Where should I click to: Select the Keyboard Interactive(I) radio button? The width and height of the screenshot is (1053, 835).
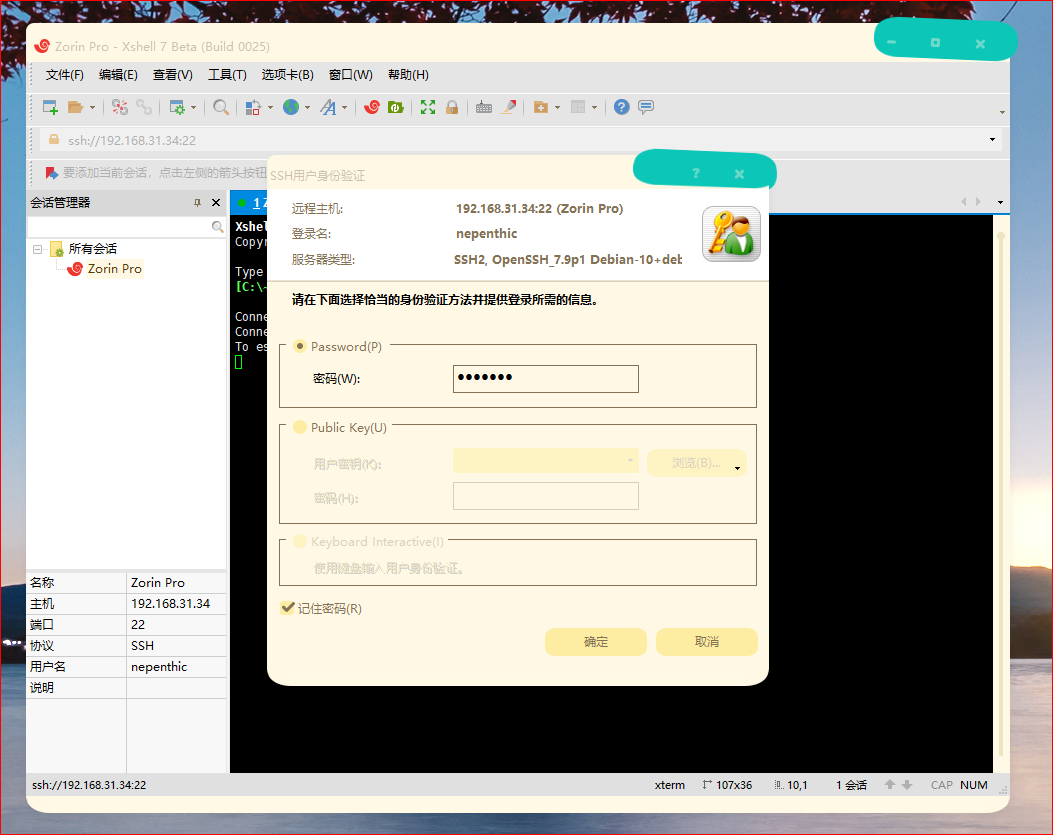[x=300, y=541]
